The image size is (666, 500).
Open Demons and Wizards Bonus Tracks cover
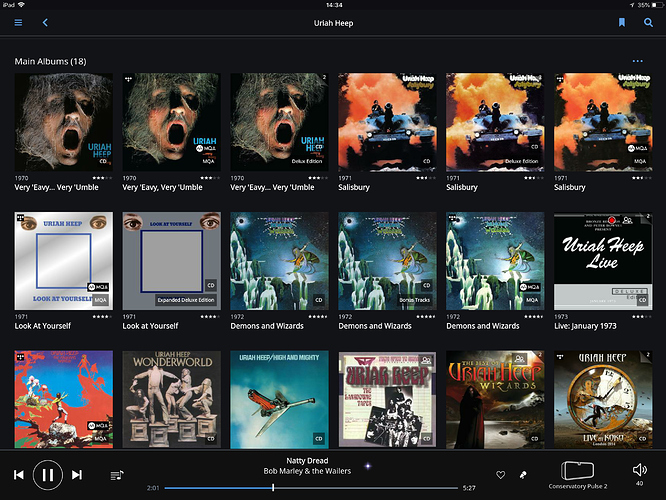click(x=387, y=261)
